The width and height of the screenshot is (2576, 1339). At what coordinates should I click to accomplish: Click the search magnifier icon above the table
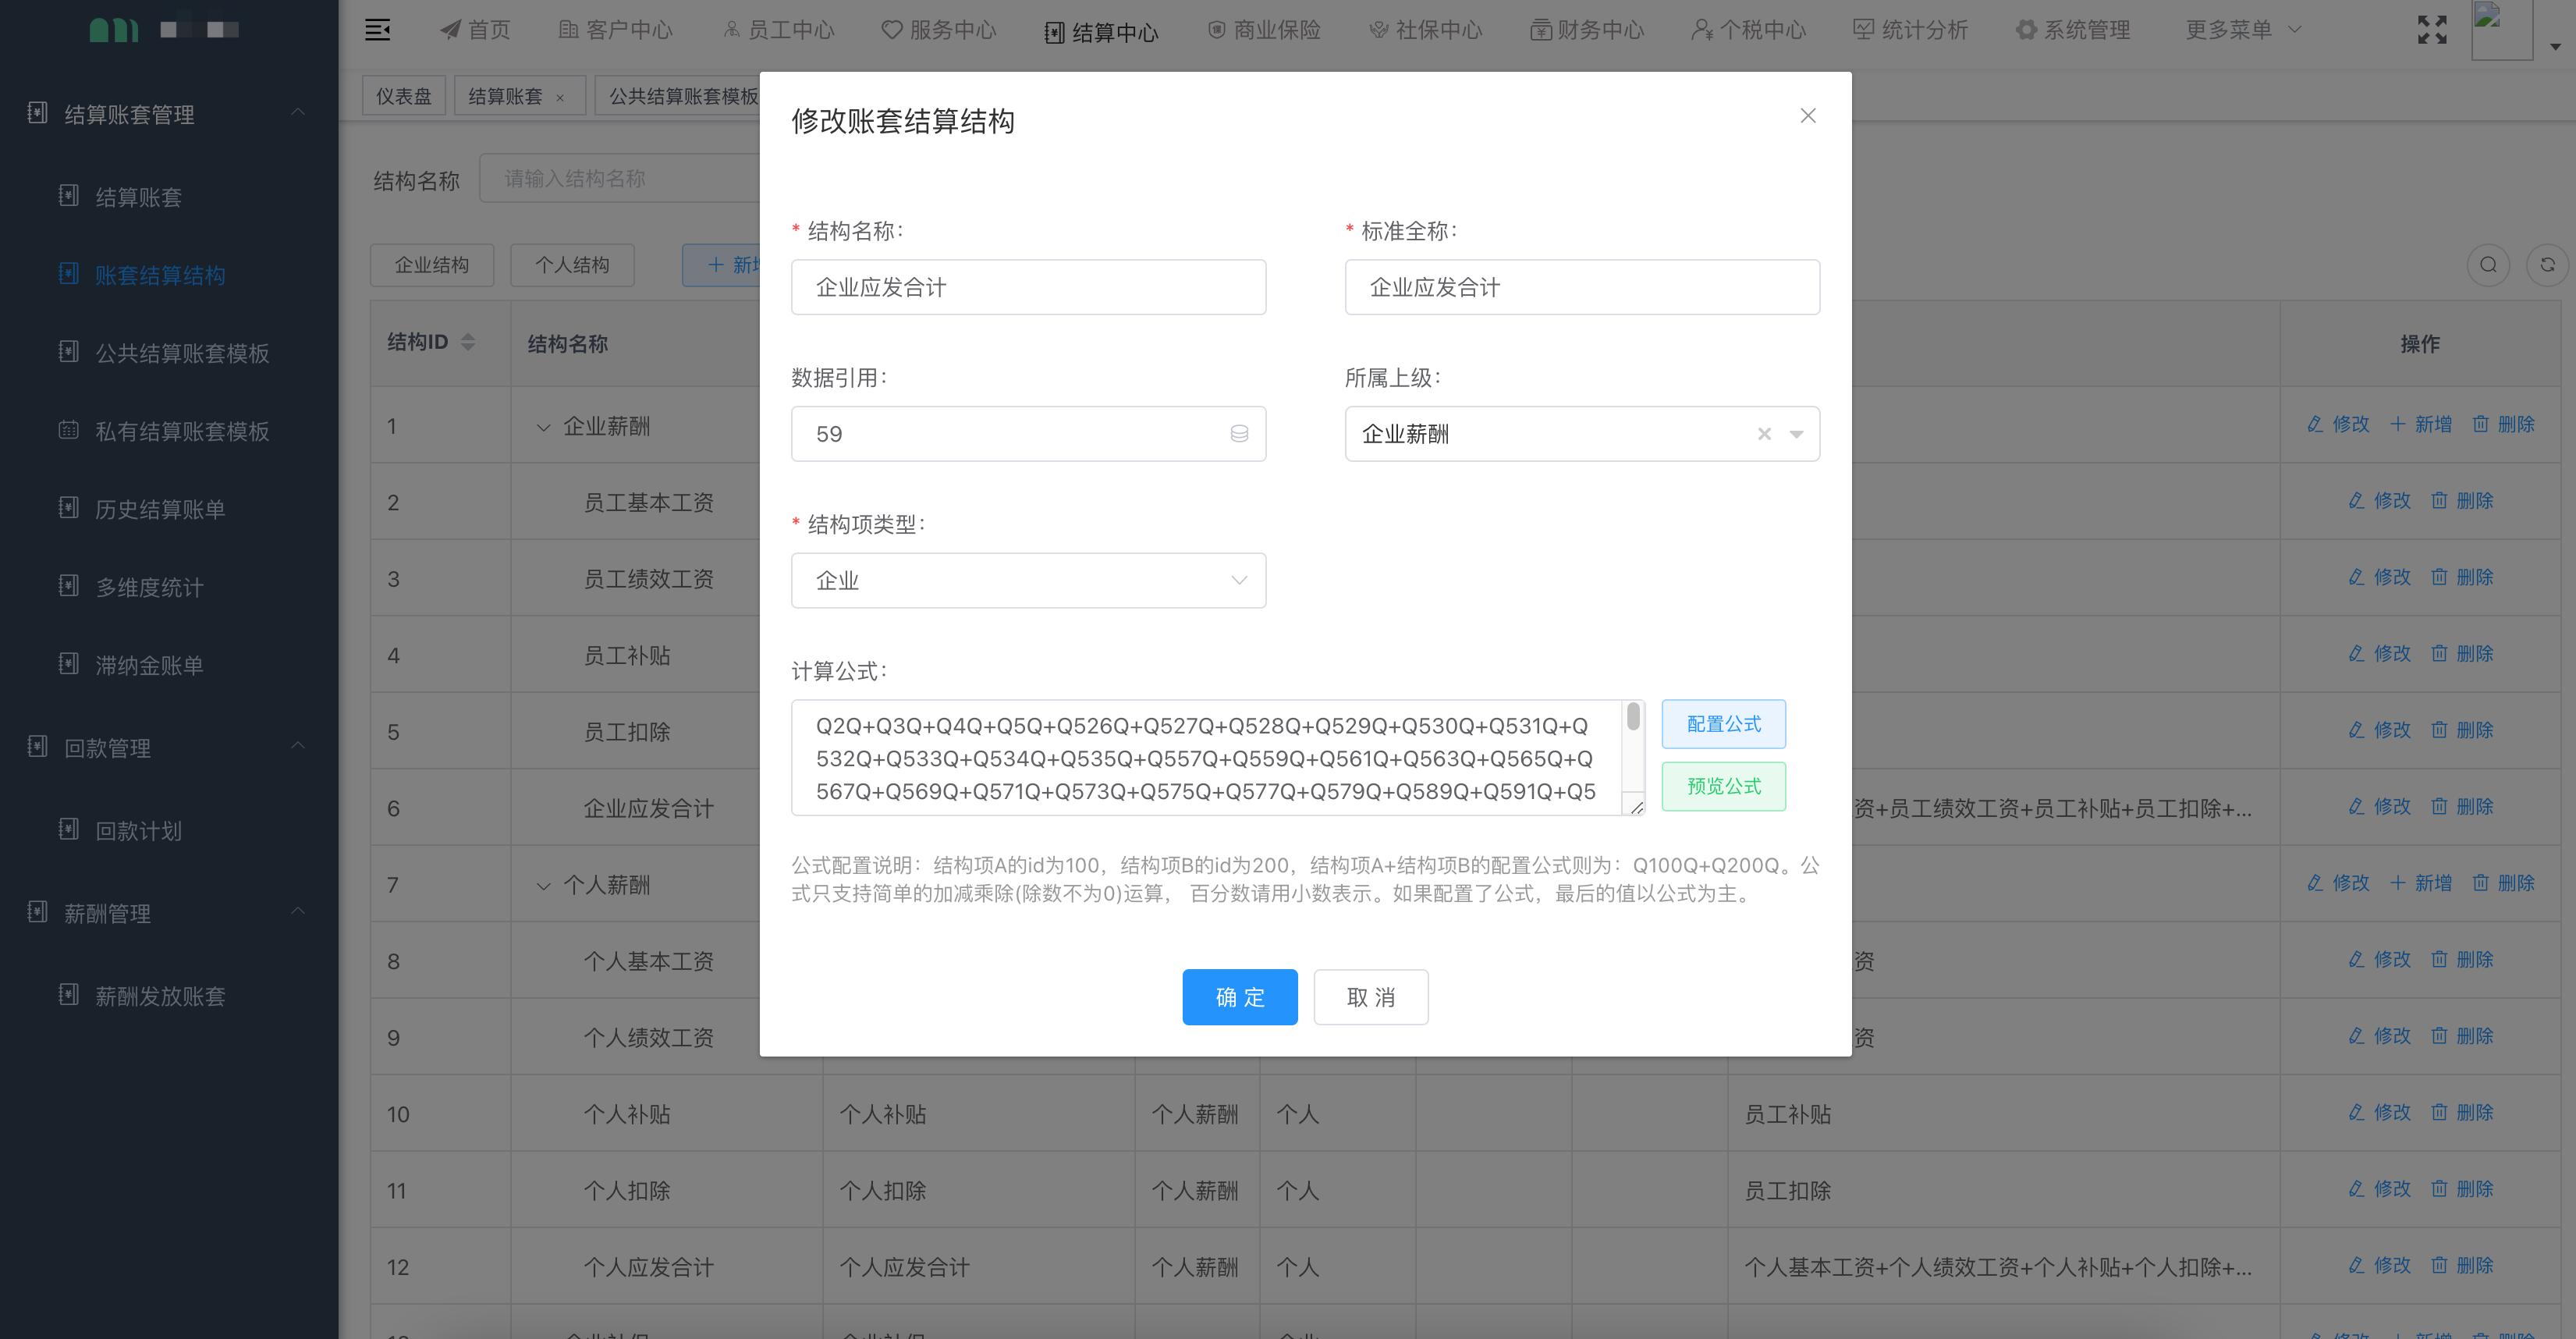2489,265
